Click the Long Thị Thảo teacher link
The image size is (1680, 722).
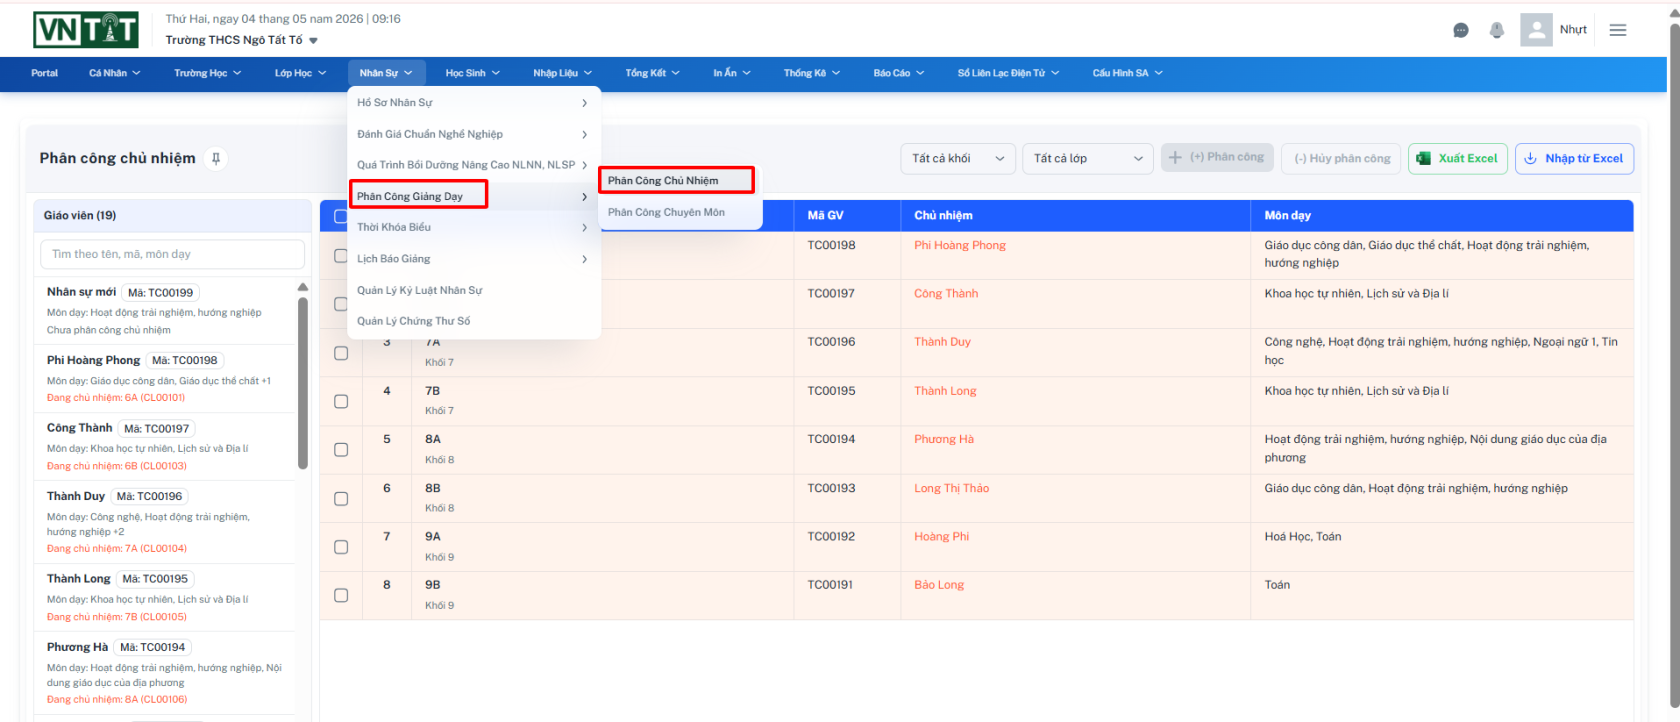coord(951,488)
